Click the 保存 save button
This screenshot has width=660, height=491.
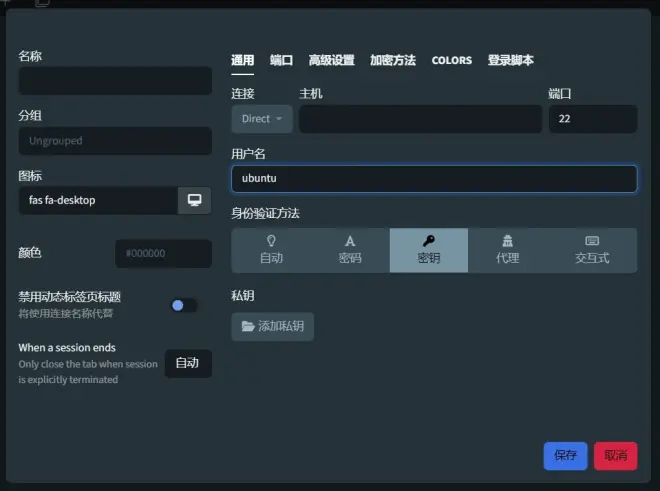point(565,455)
